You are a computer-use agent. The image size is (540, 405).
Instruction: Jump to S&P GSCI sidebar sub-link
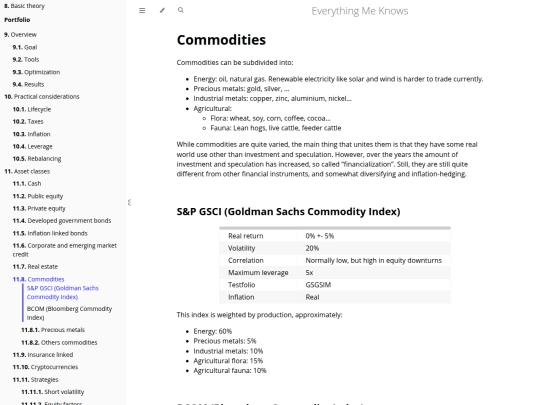click(x=63, y=292)
